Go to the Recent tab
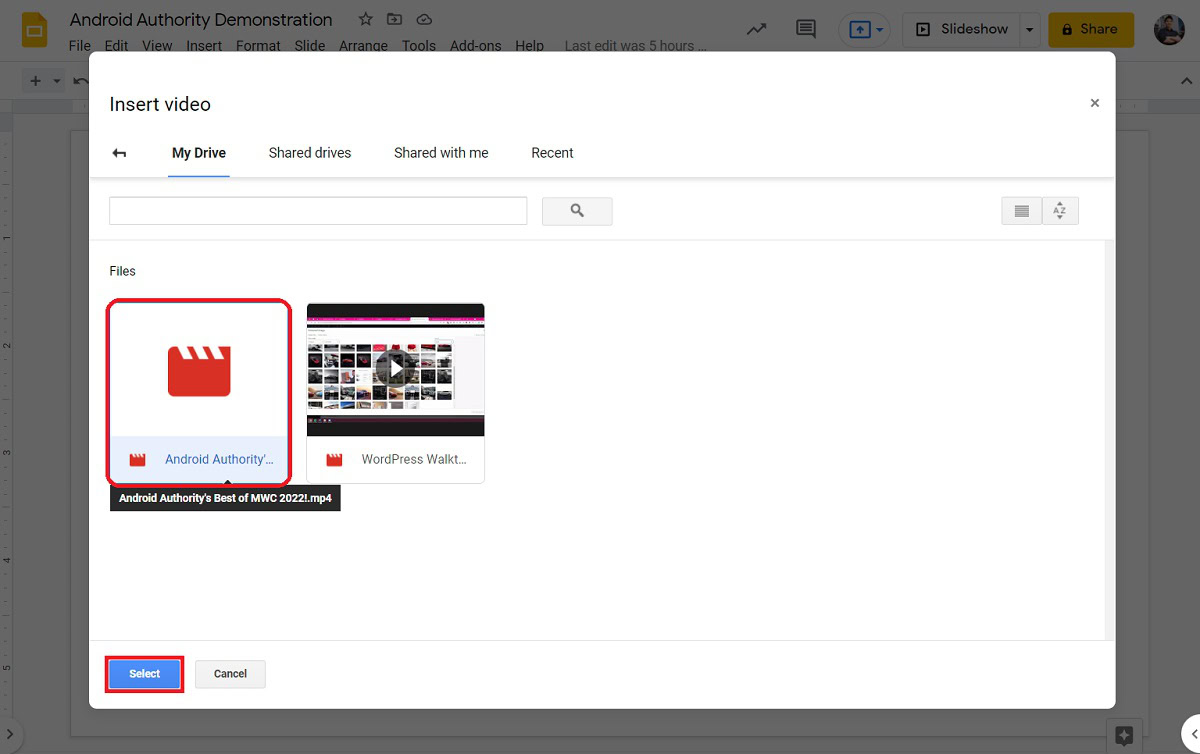Viewport: 1200px width, 754px height. 552,153
